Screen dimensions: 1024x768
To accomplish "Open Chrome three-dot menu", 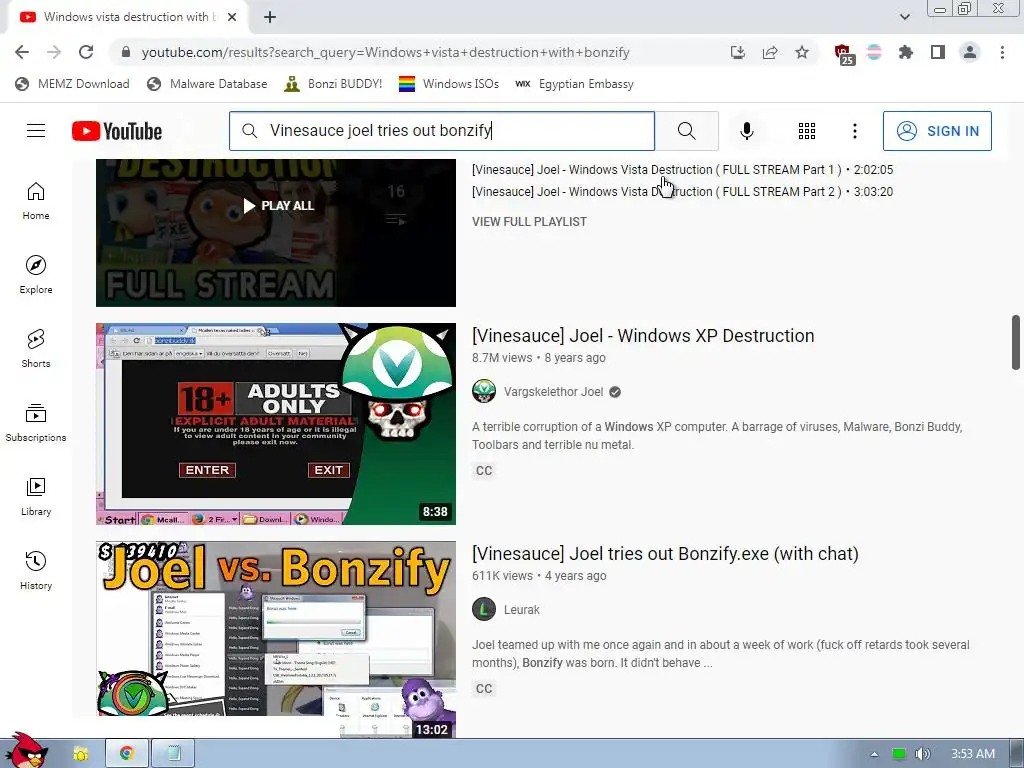I will pyautogui.click(x=1002, y=52).
